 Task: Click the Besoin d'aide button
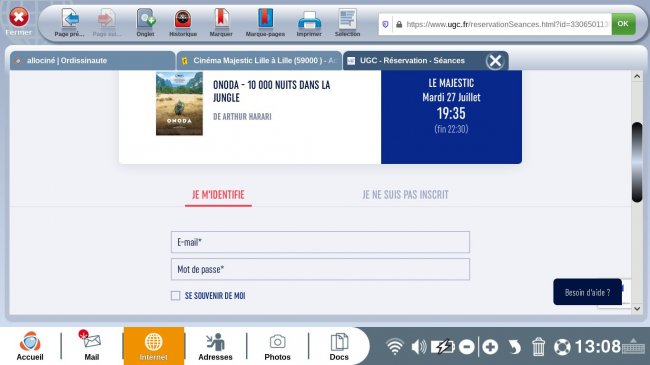pyautogui.click(x=587, y=292)
